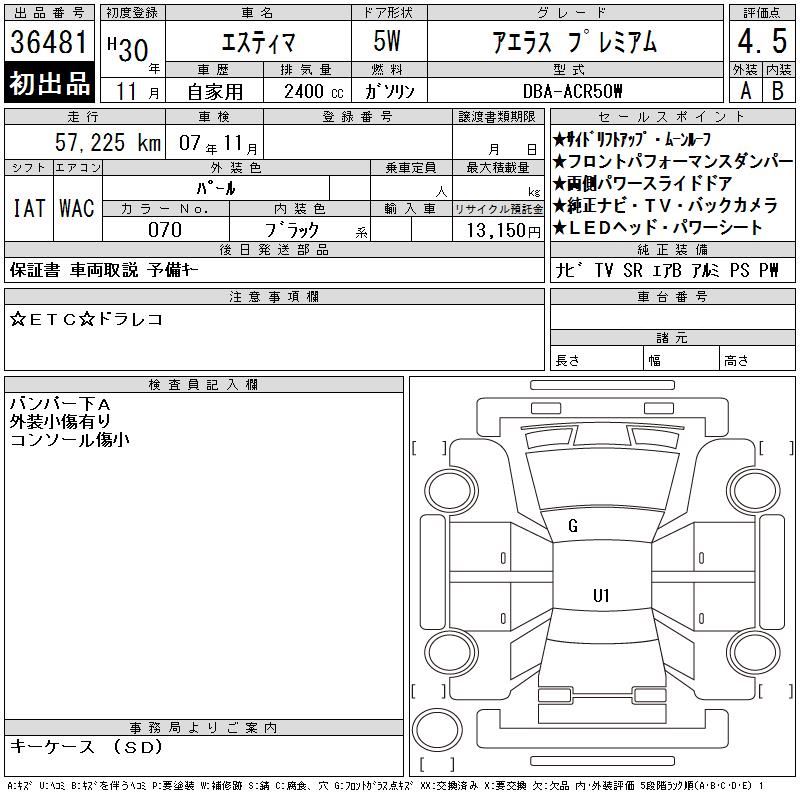This screenshot has height=800, width=800.
Task: Select sales point サイドリフトアップ・ムーンルーフ
Action: (x=632, y=139)
